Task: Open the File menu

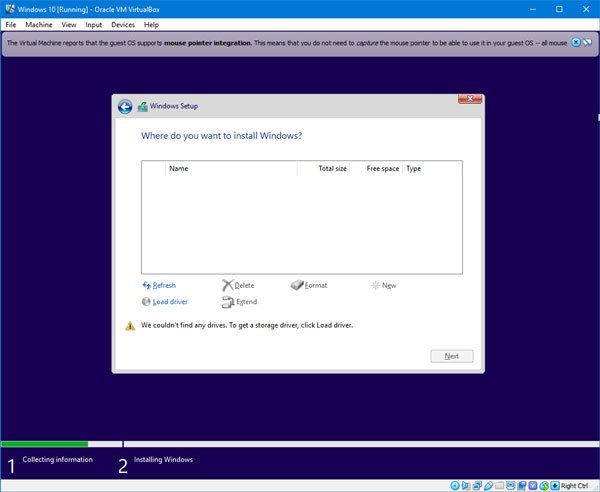Action: (11, 25)
